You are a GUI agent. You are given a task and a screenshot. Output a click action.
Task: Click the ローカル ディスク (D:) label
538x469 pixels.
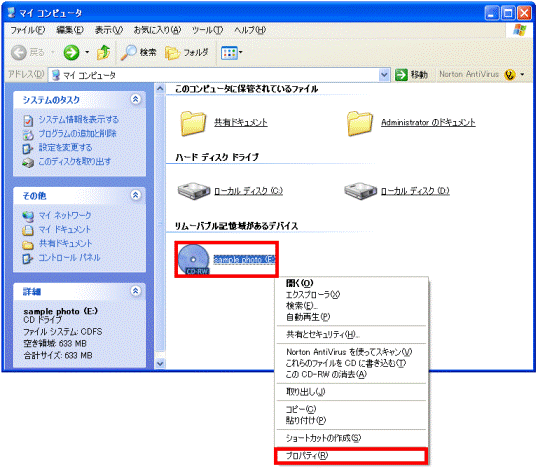tap(415, 191)
